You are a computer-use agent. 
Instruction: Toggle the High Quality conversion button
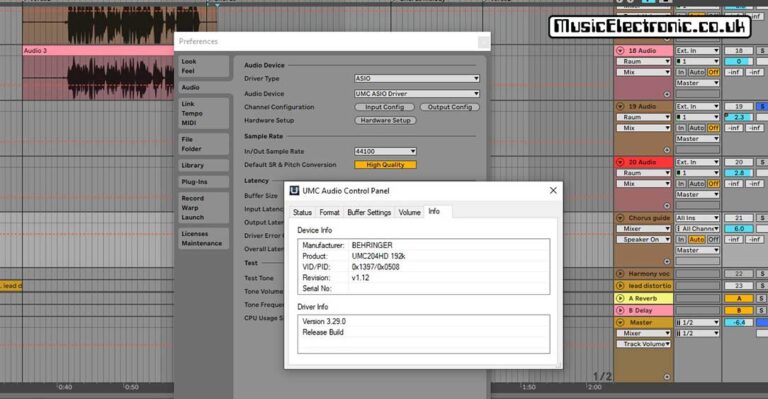(x=385, y=165)
